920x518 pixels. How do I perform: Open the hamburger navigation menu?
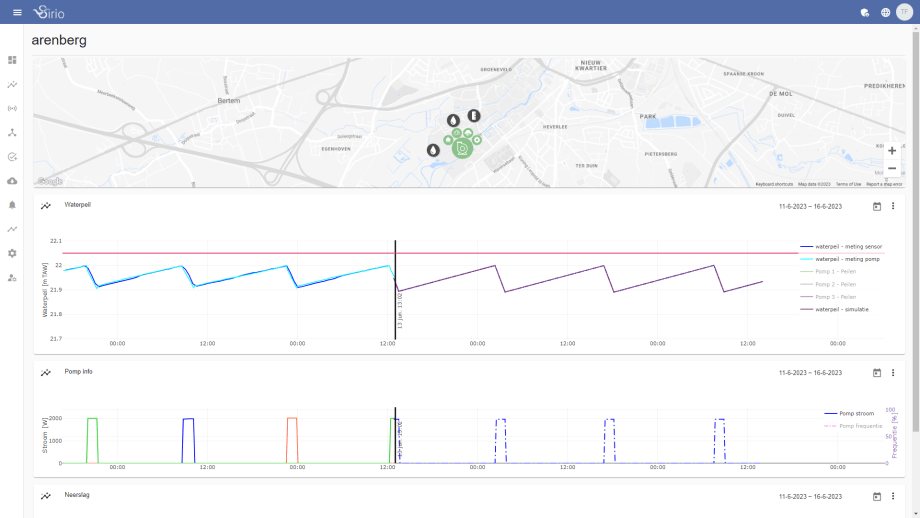coord(17,12)
